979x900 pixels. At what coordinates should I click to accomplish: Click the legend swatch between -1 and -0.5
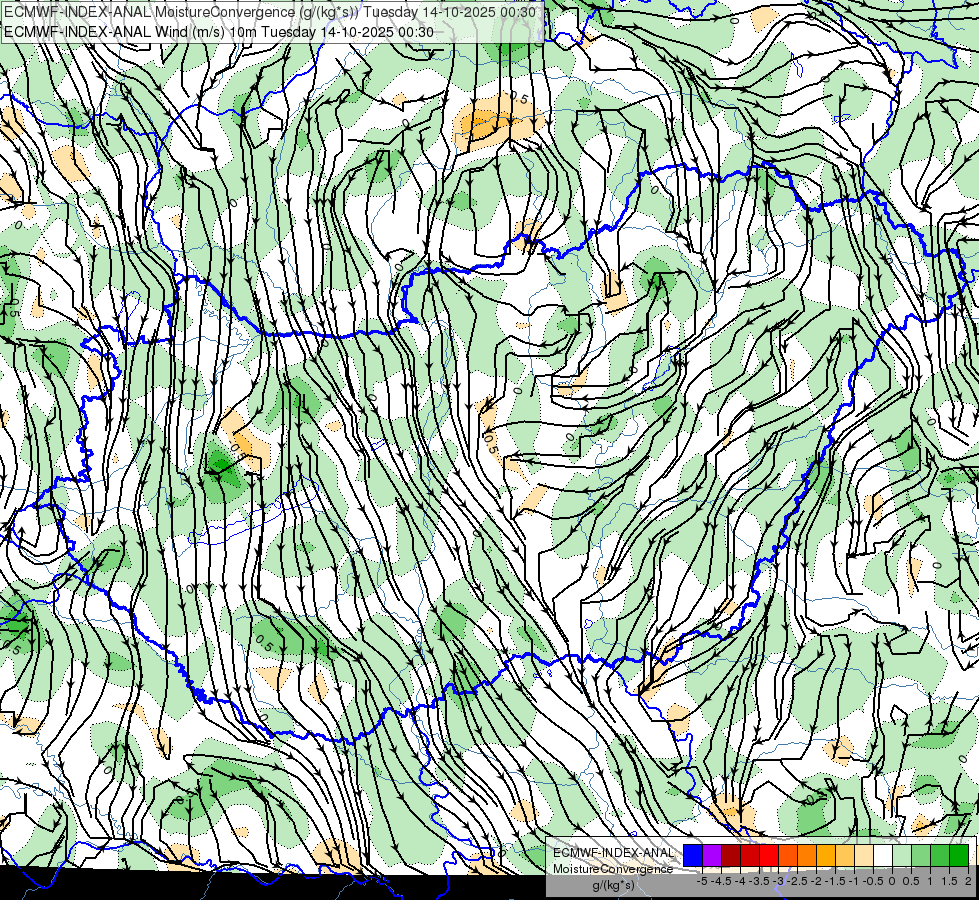864,855
